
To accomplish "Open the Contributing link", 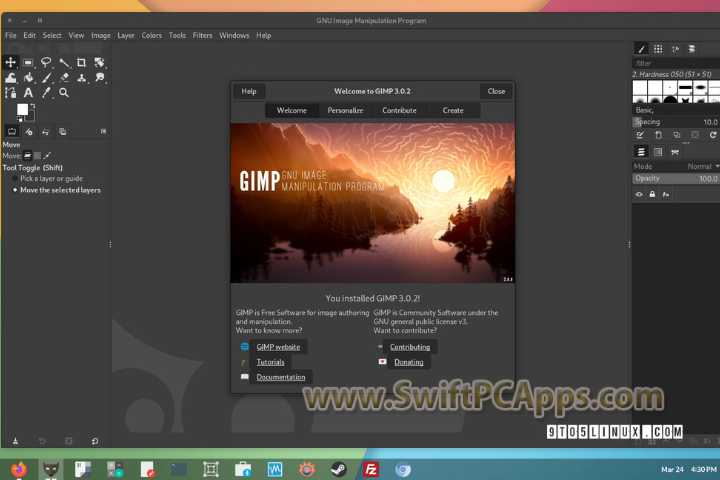I will 410,347.
